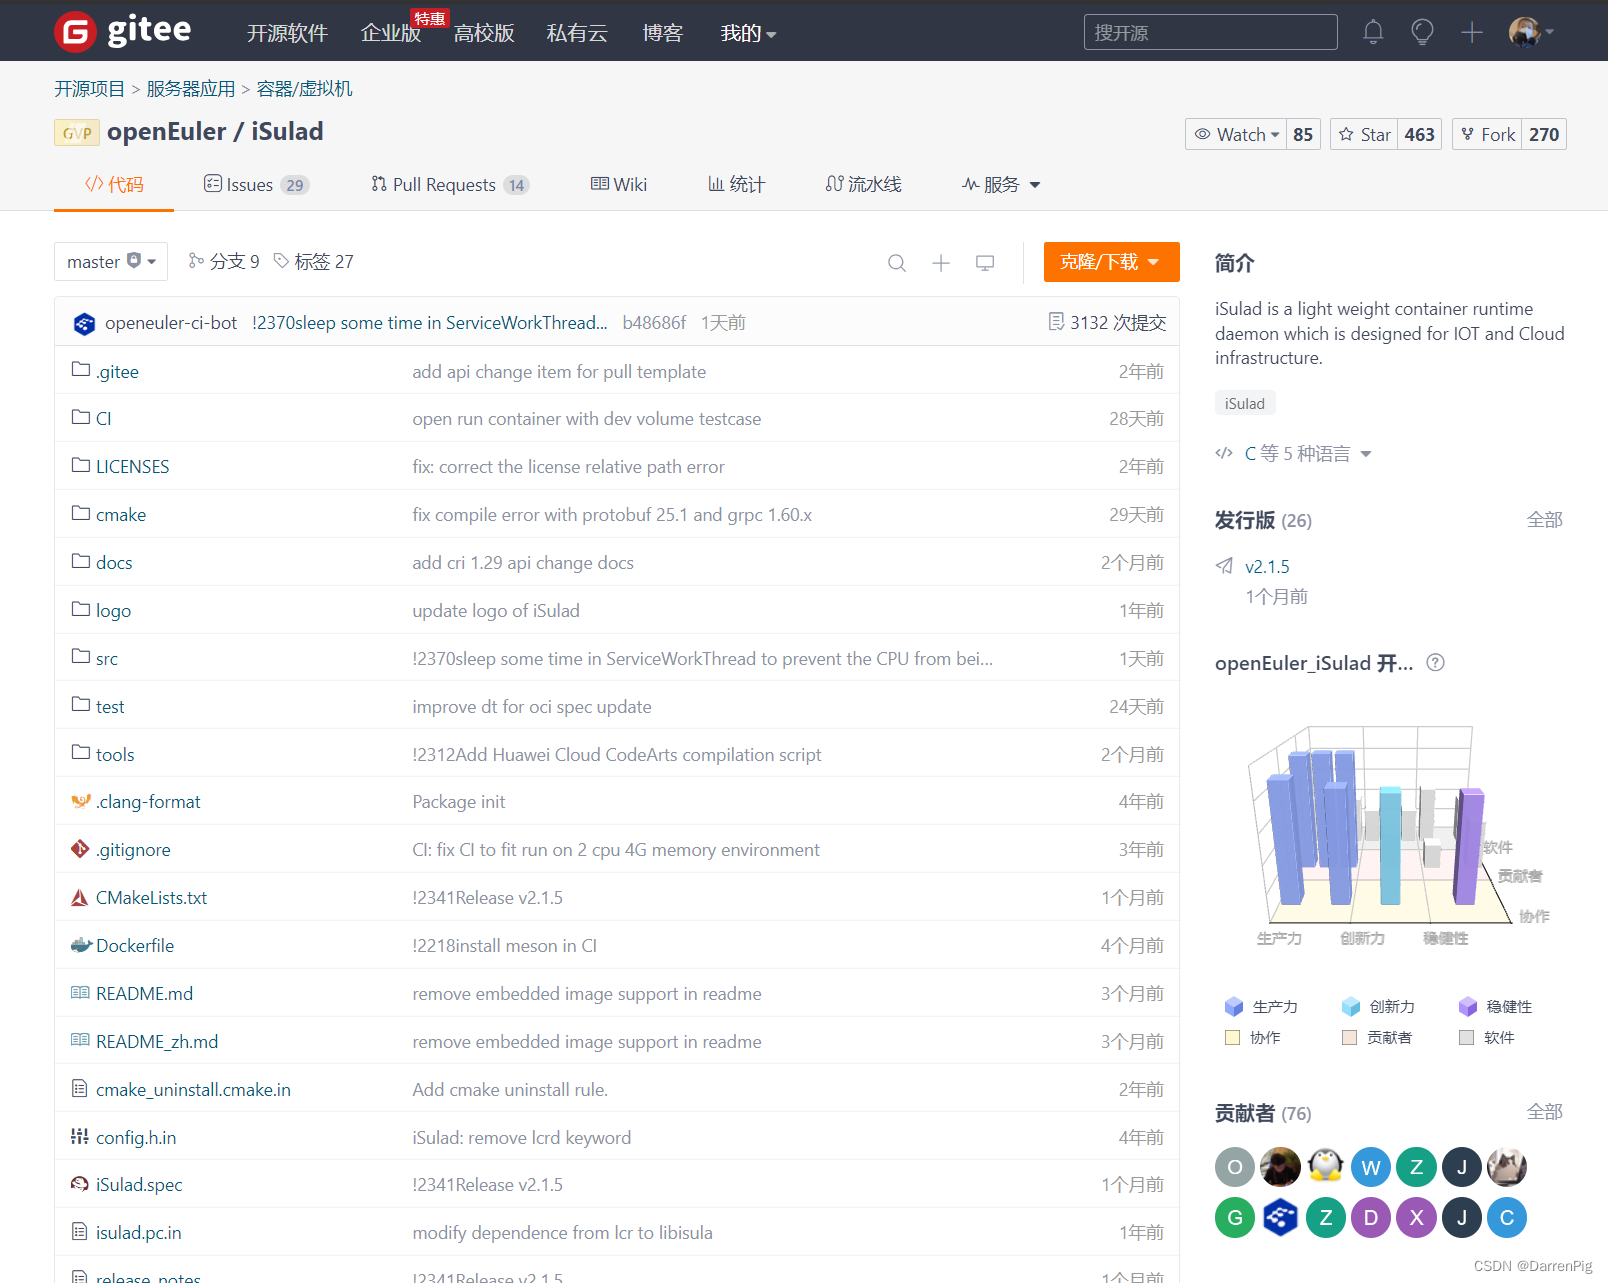Expand the 我的 menu

[x=748, y=33]
